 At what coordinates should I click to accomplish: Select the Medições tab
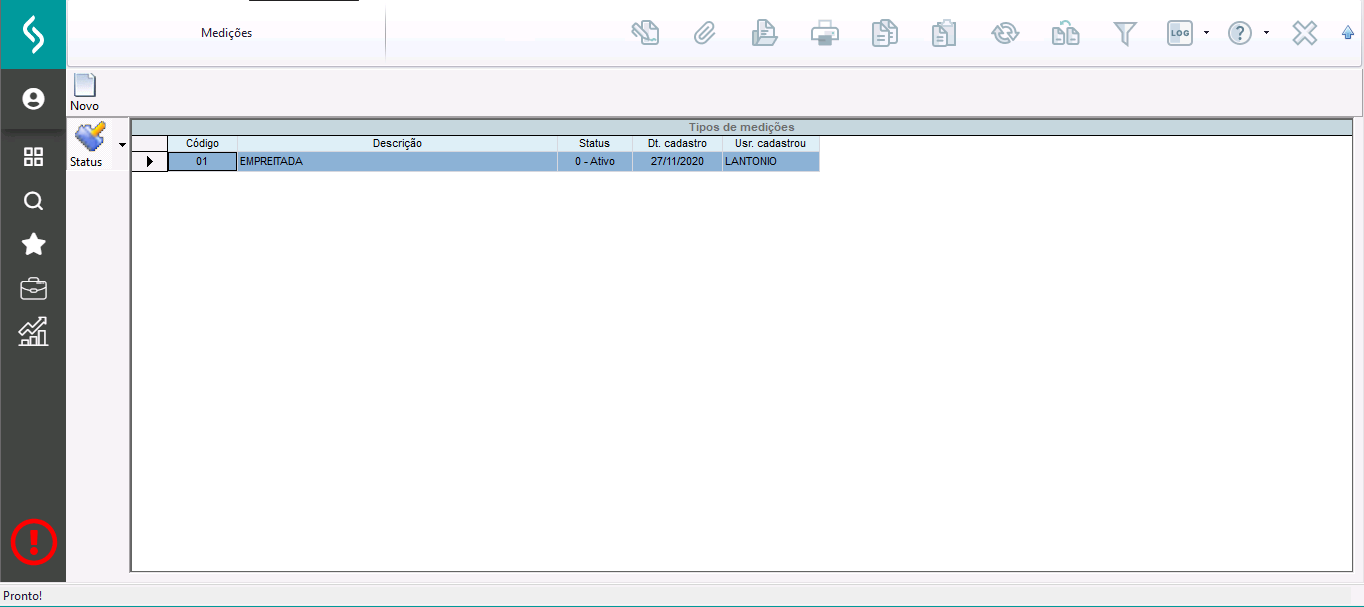(x=226, y=33)
